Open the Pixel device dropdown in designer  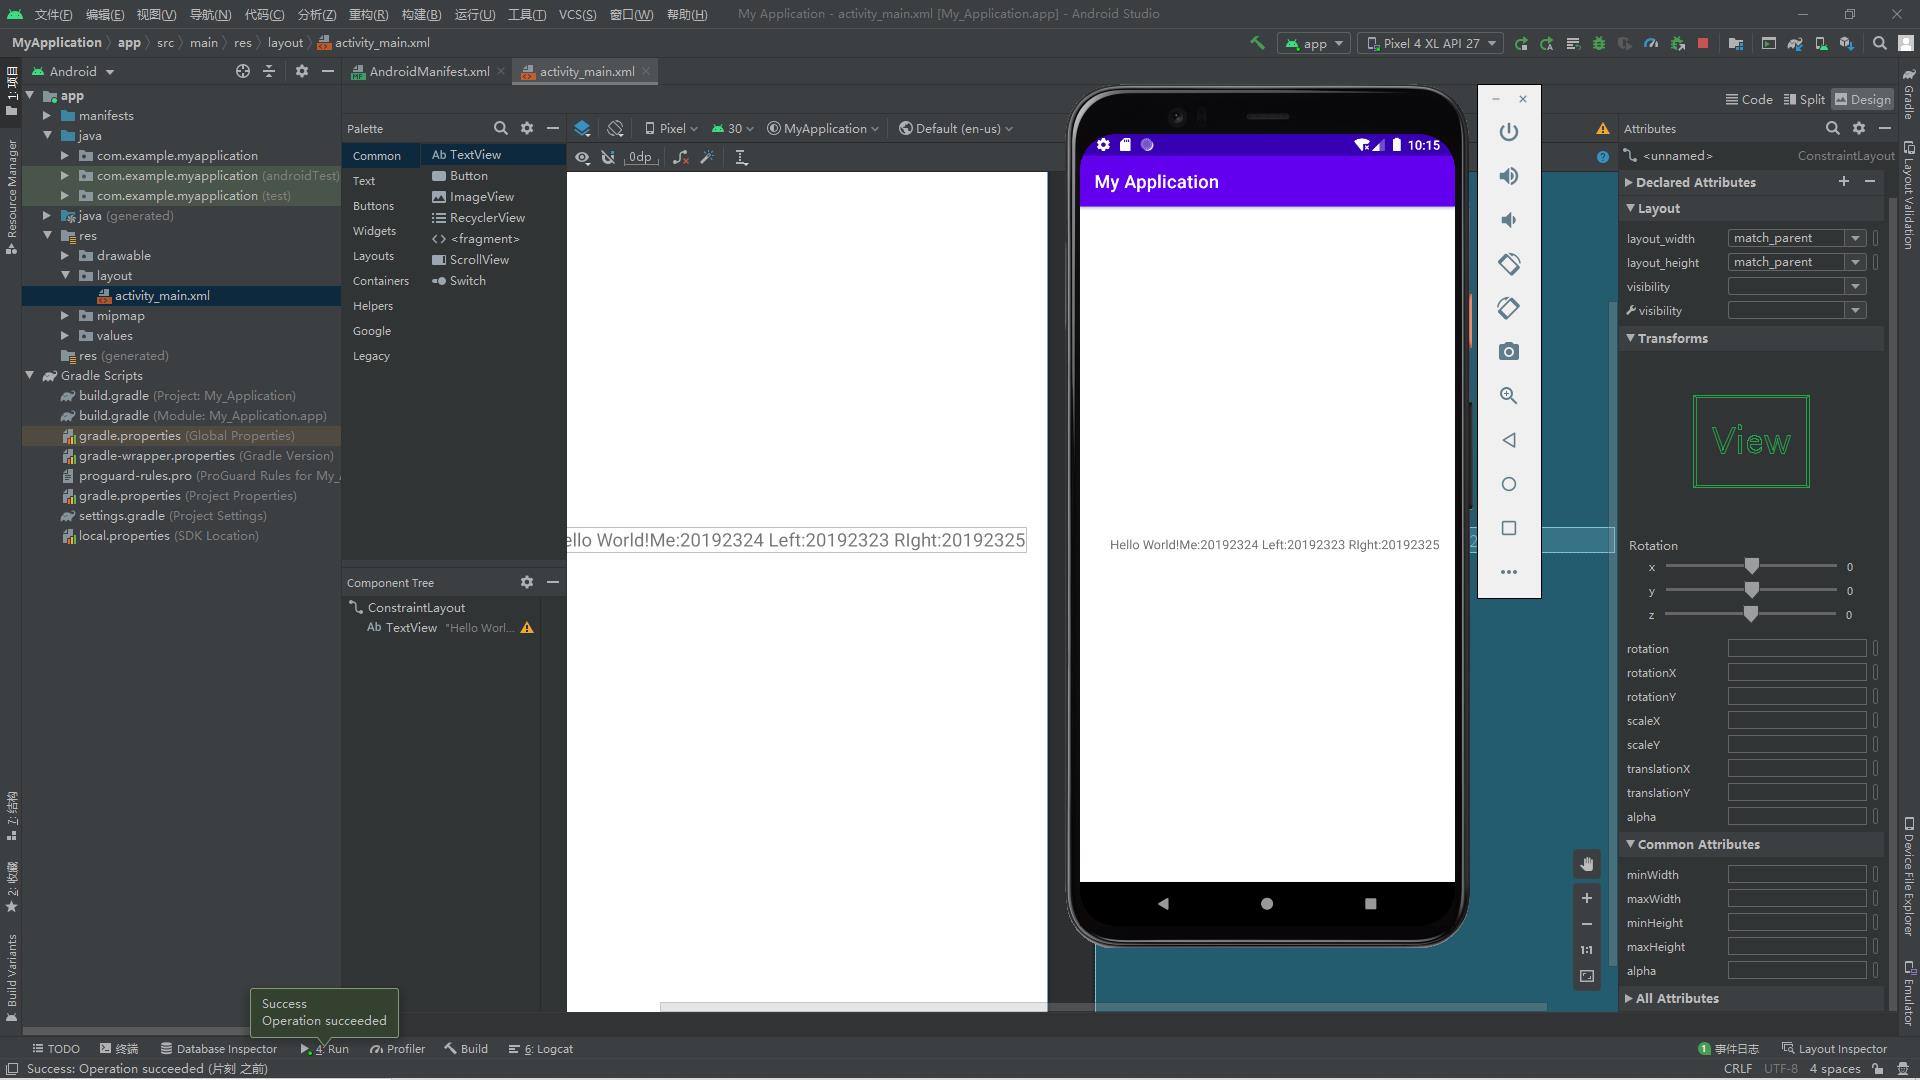pos(671,128)
